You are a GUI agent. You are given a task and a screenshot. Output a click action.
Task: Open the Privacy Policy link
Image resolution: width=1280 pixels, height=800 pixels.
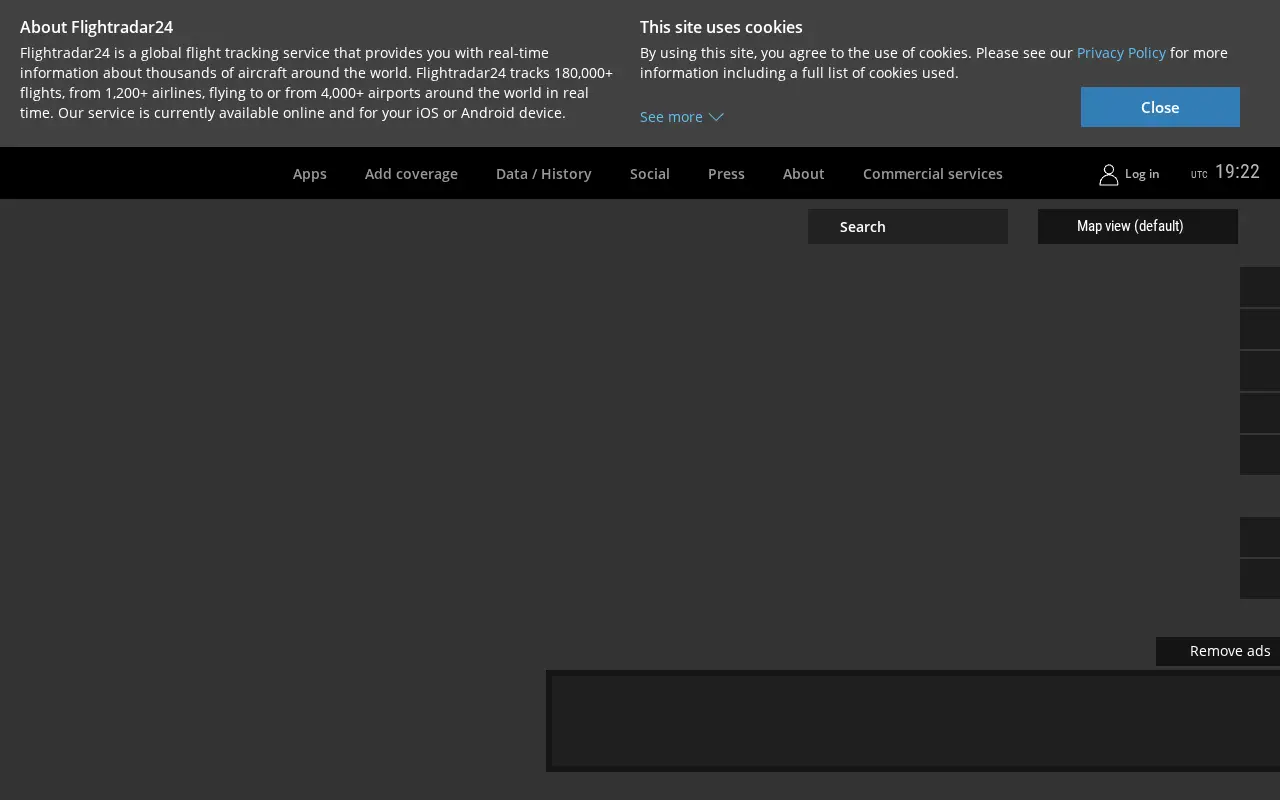(x=1121, y=53)
